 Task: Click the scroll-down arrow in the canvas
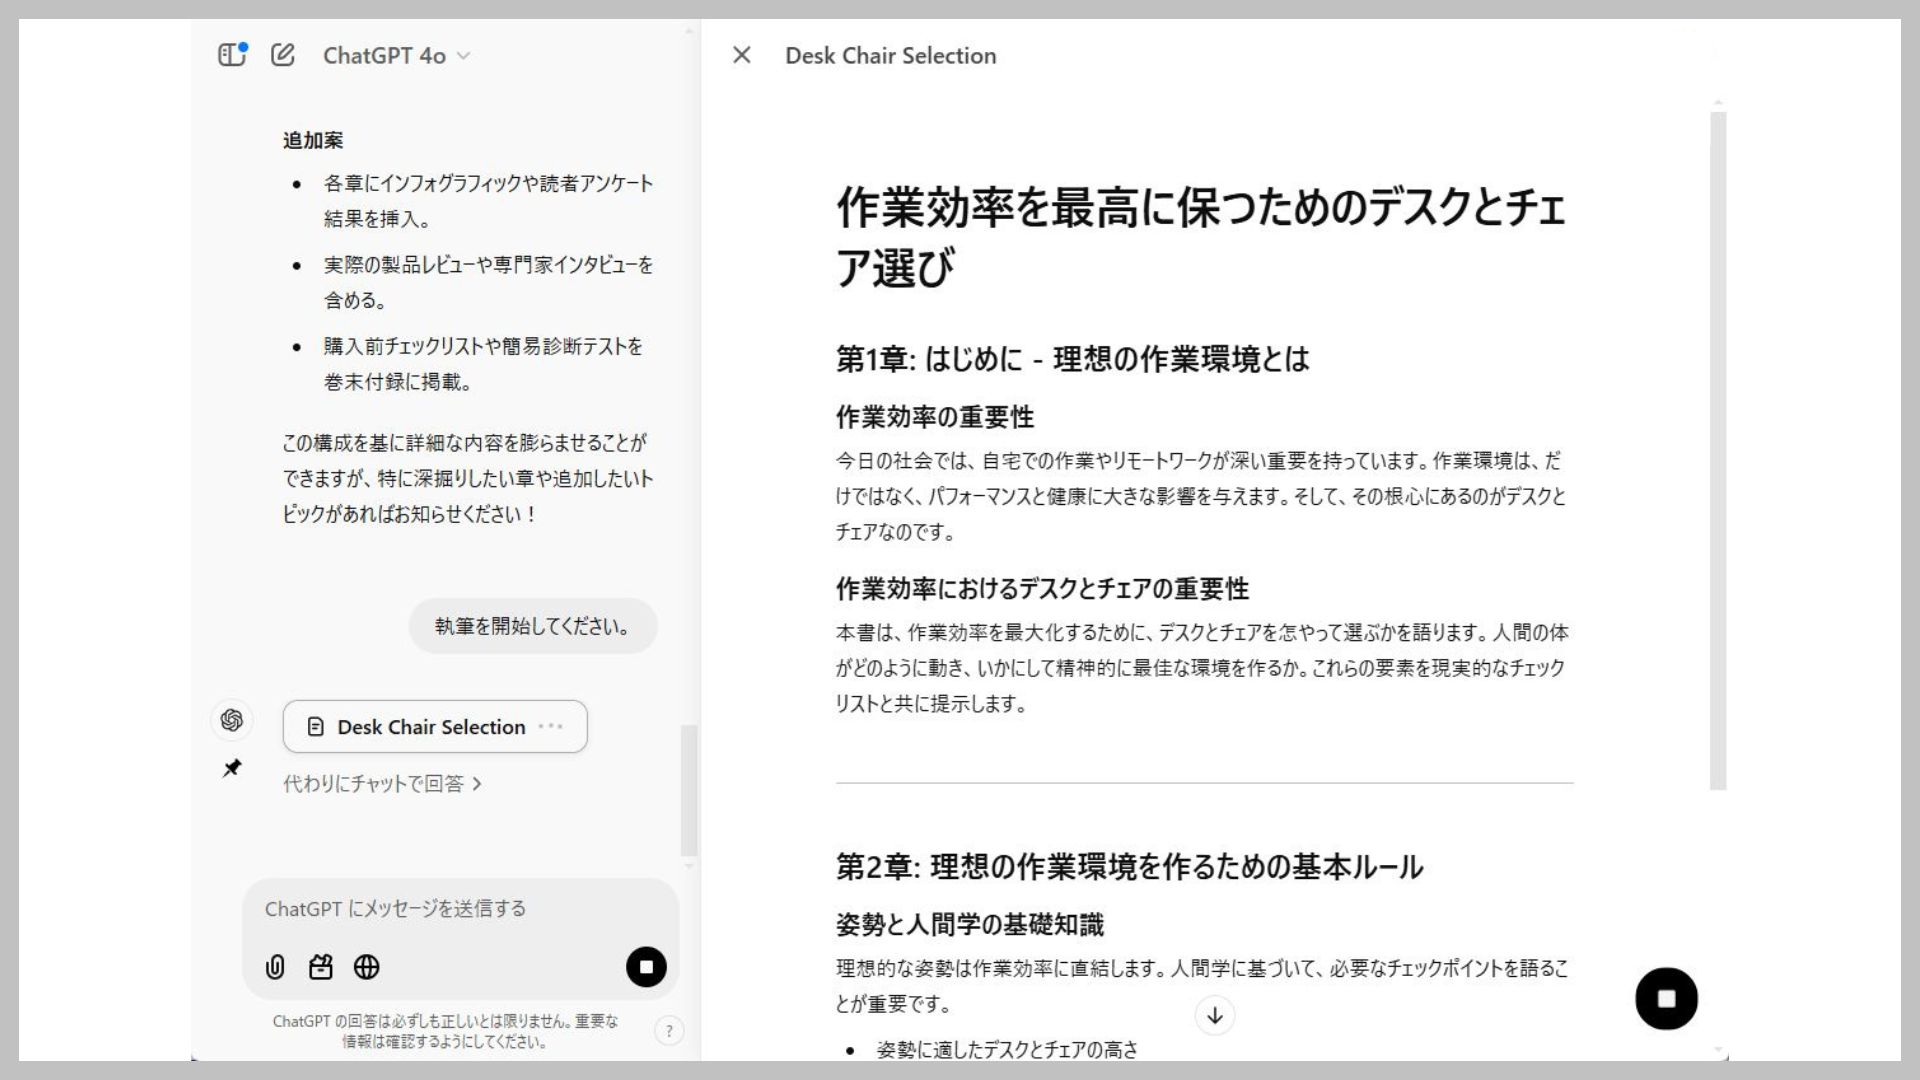1214,1016
